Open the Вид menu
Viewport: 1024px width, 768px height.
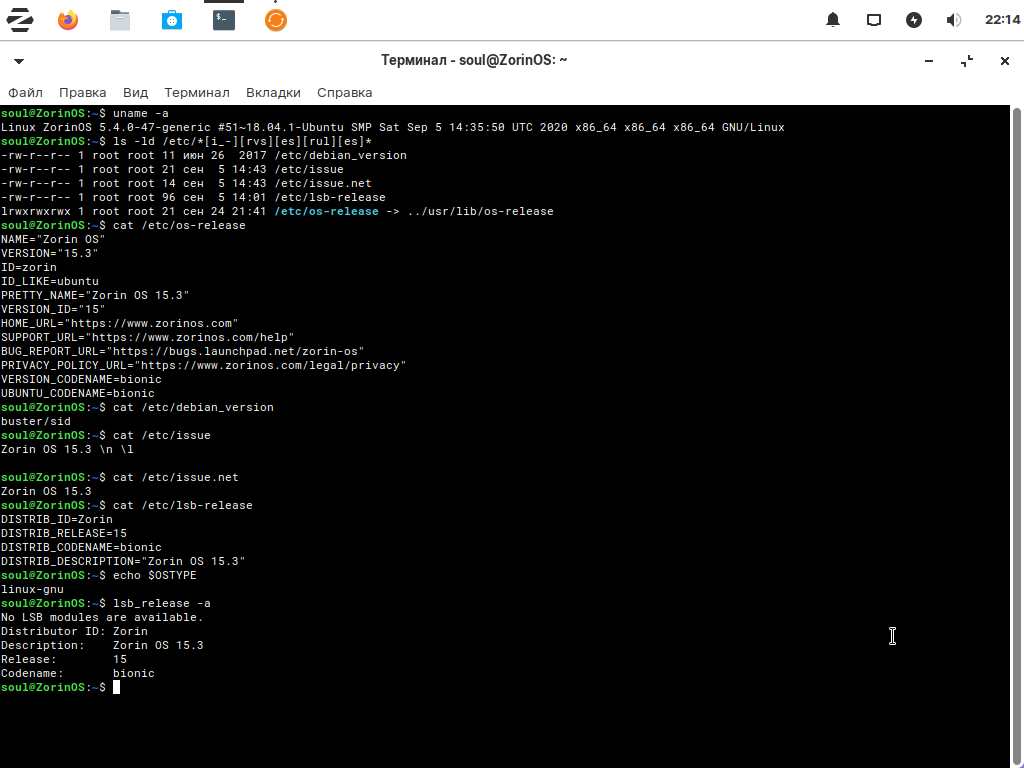pyautogui.click(x=135, y=93)
